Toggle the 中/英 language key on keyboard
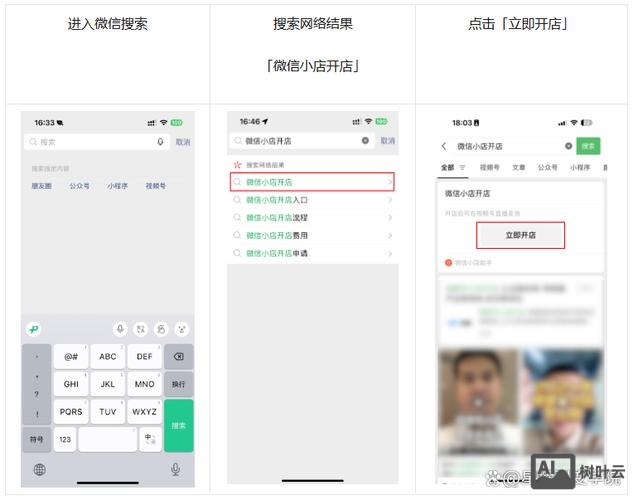633x500 pixels. click(x=150, y=439)
